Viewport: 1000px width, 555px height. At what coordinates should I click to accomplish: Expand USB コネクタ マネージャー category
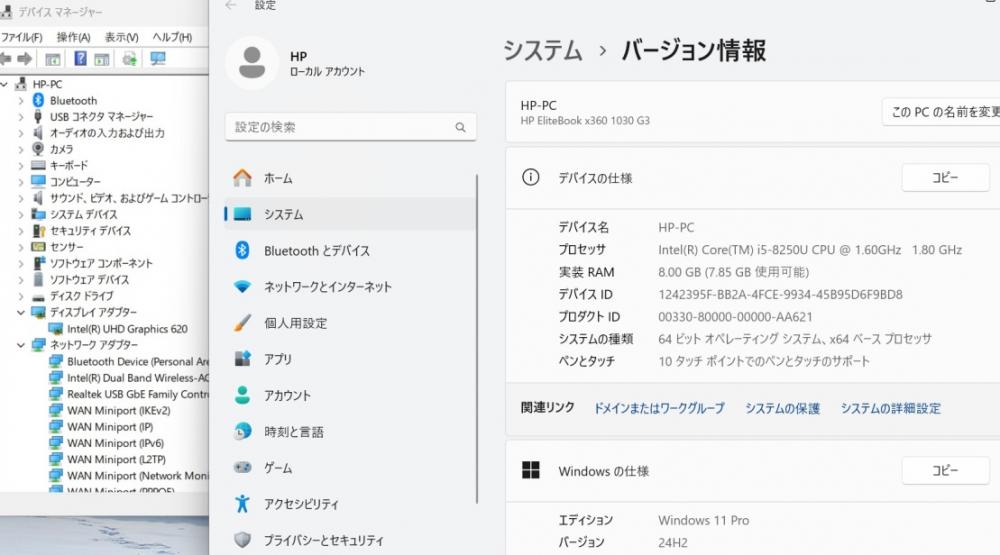pos(21,117)
